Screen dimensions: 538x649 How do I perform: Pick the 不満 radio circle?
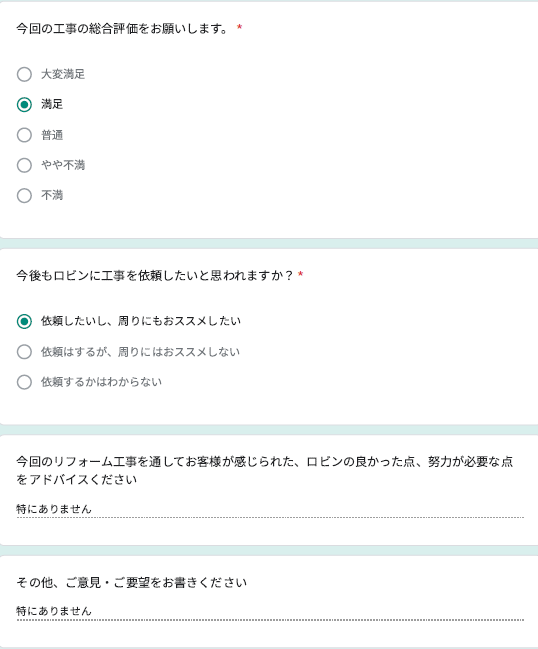click(24, 195)
